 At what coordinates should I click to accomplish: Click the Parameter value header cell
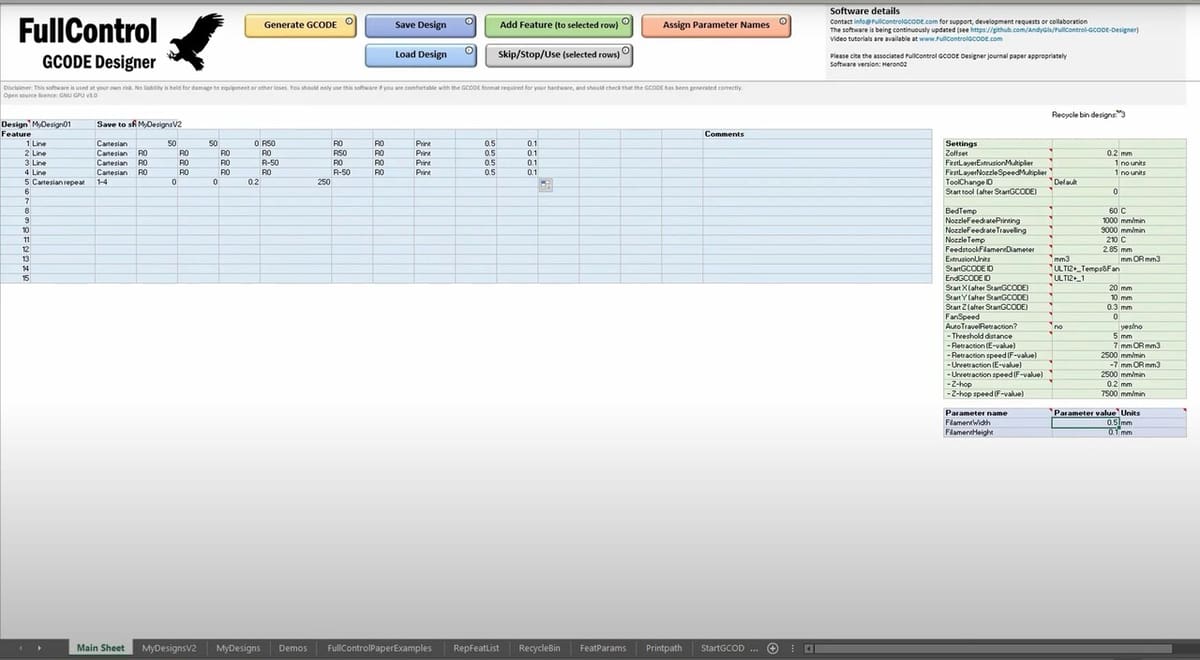(x=1084, y=412)
